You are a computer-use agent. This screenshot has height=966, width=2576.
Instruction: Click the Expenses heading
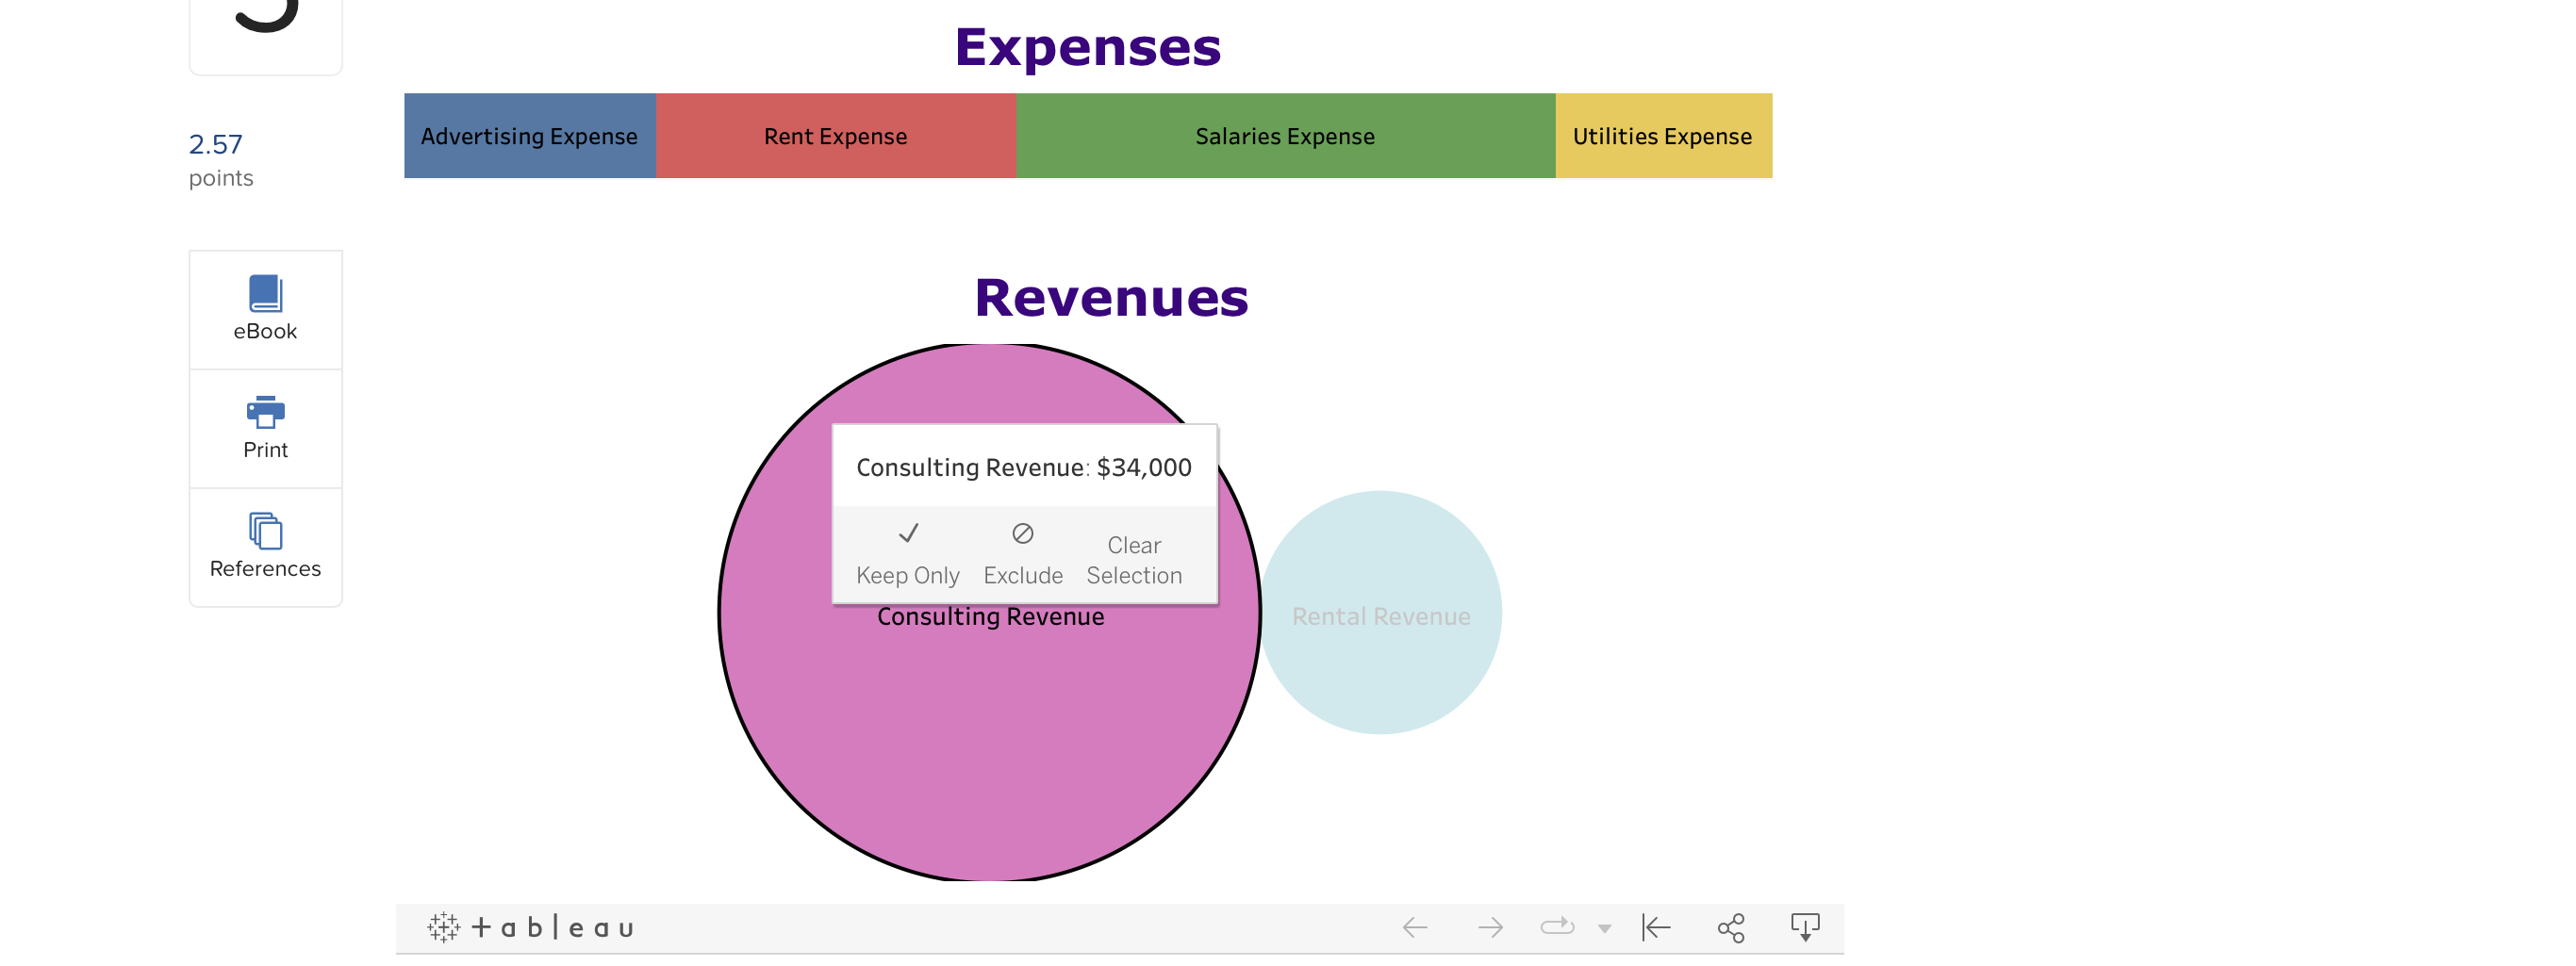pos(1087,48)
